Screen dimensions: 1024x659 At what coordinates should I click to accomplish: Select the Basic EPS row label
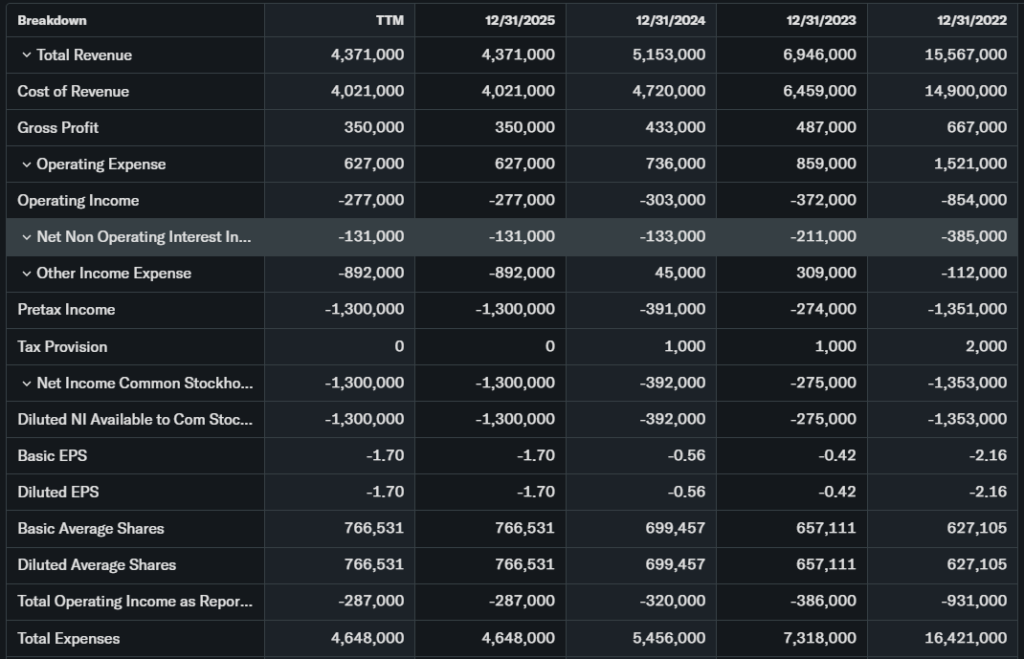pyautogui.click(x=52, y=456)
